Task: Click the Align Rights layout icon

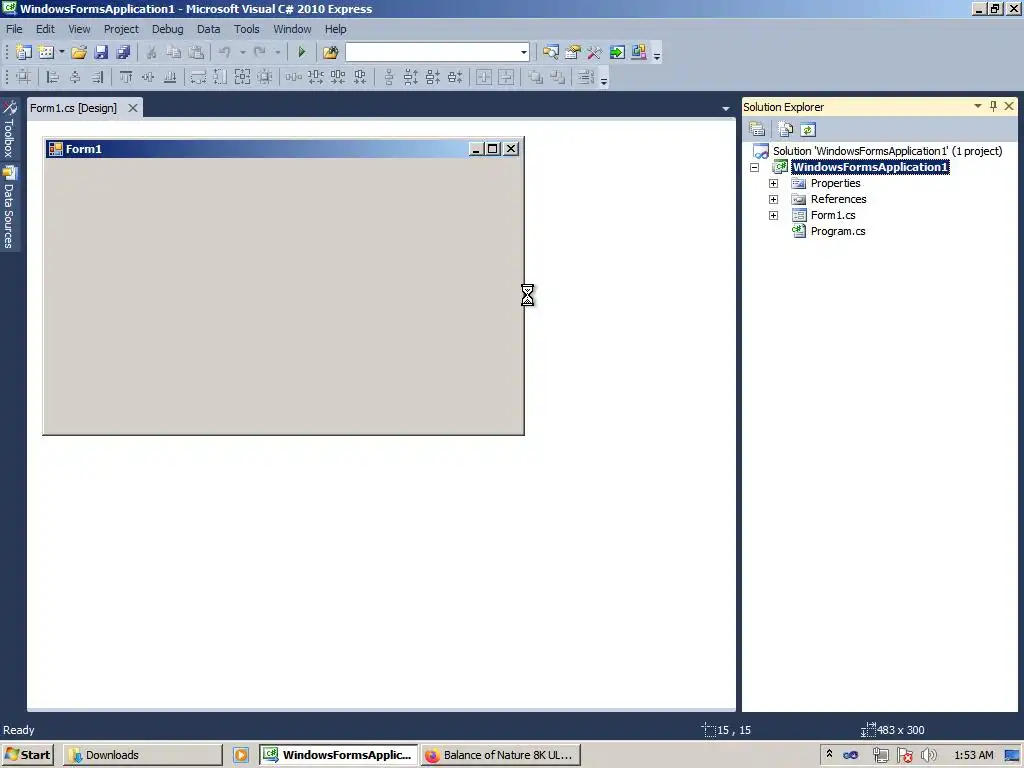Action: coord(97,77)
